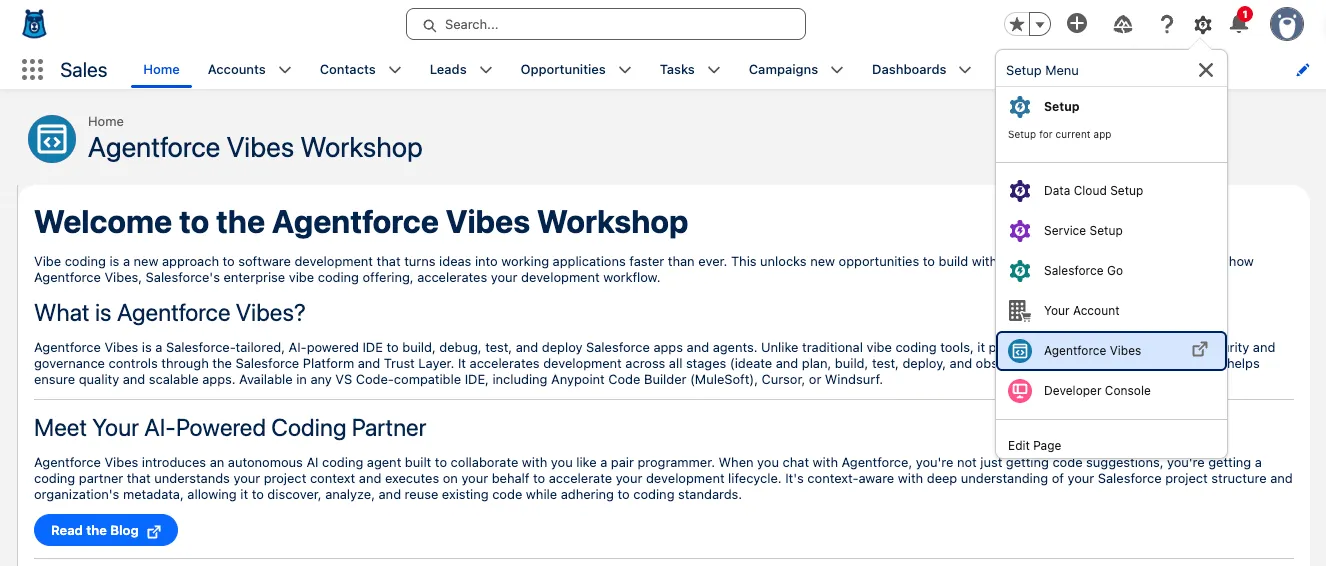Select Data Cloud Setup from Setup Menu
The height and width of the screenshot is (566, 1326).
pos(1093,191)
